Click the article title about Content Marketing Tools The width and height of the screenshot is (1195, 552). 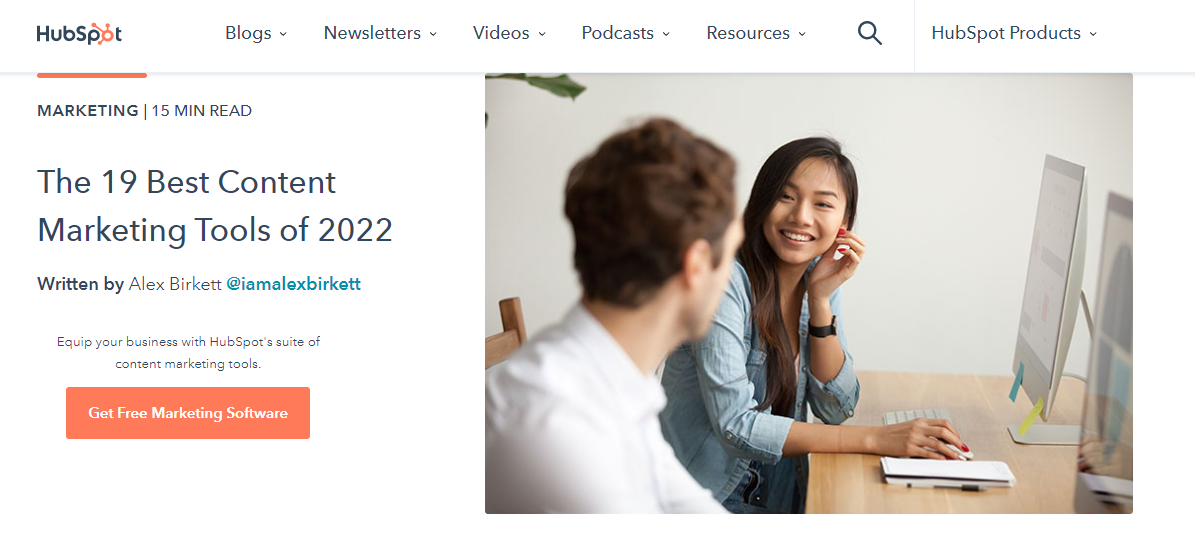pos(215,206)
